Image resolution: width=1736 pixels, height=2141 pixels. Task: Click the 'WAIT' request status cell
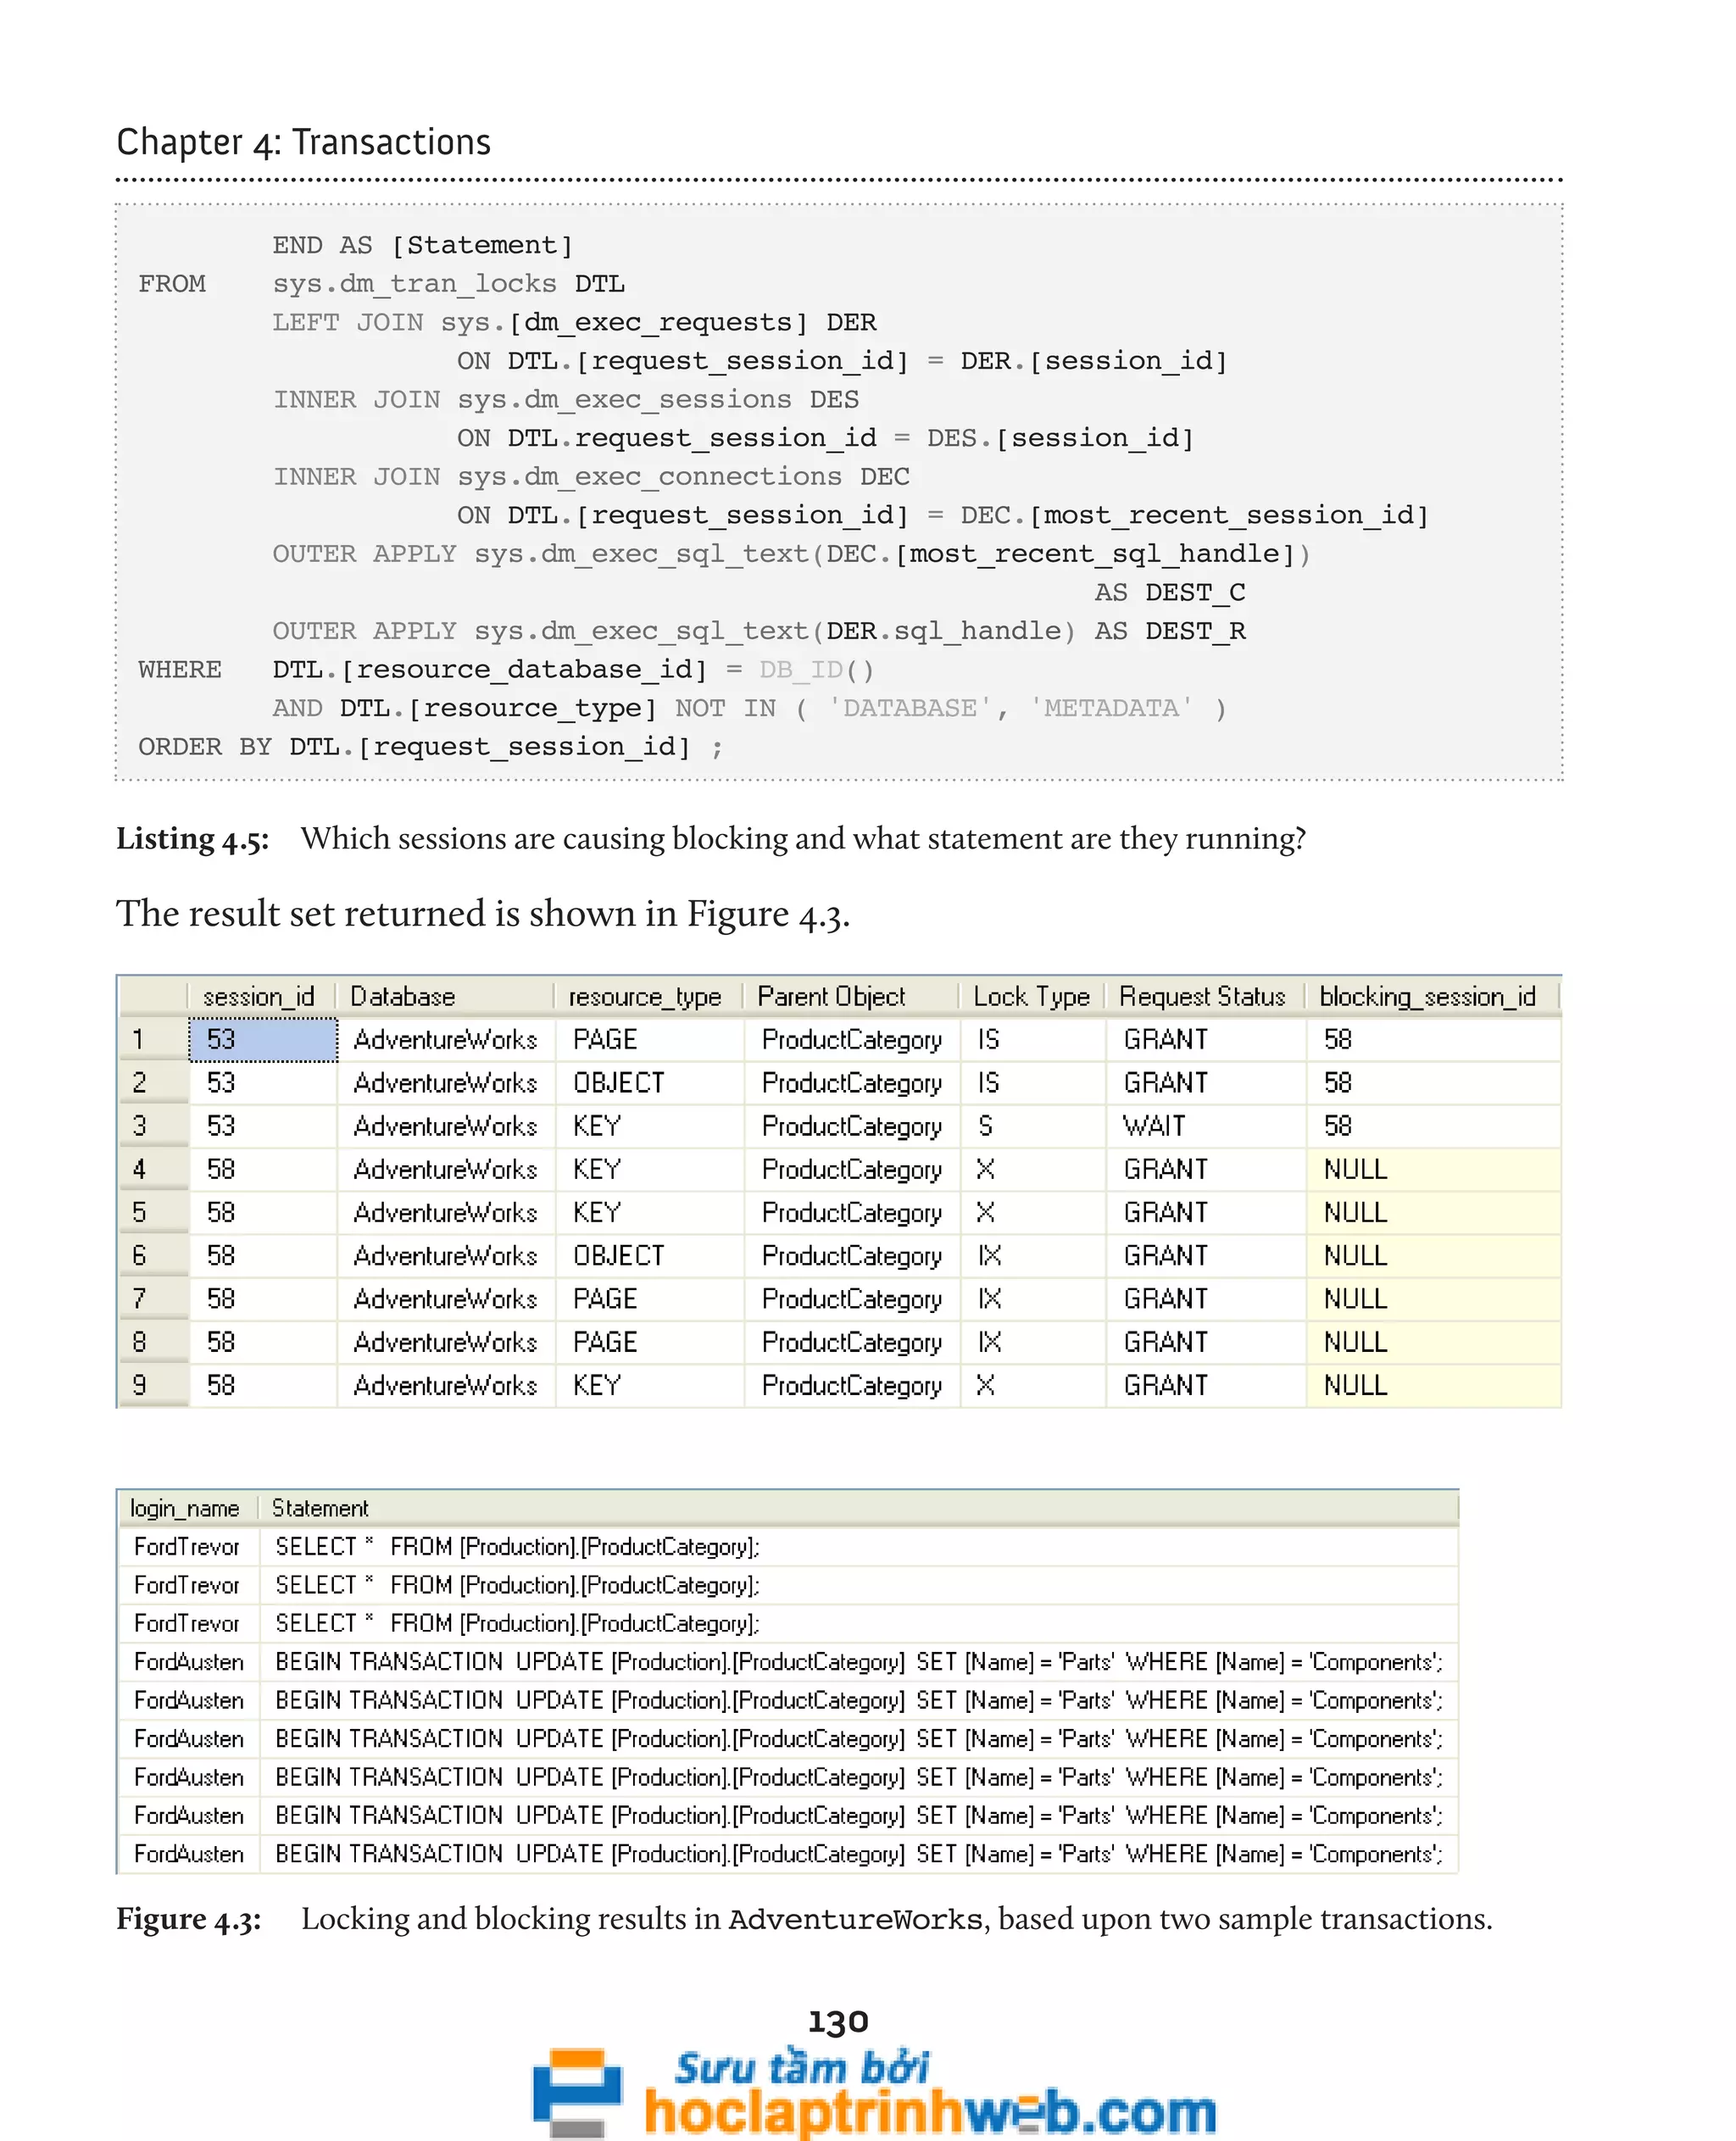click(1205, 1126)
